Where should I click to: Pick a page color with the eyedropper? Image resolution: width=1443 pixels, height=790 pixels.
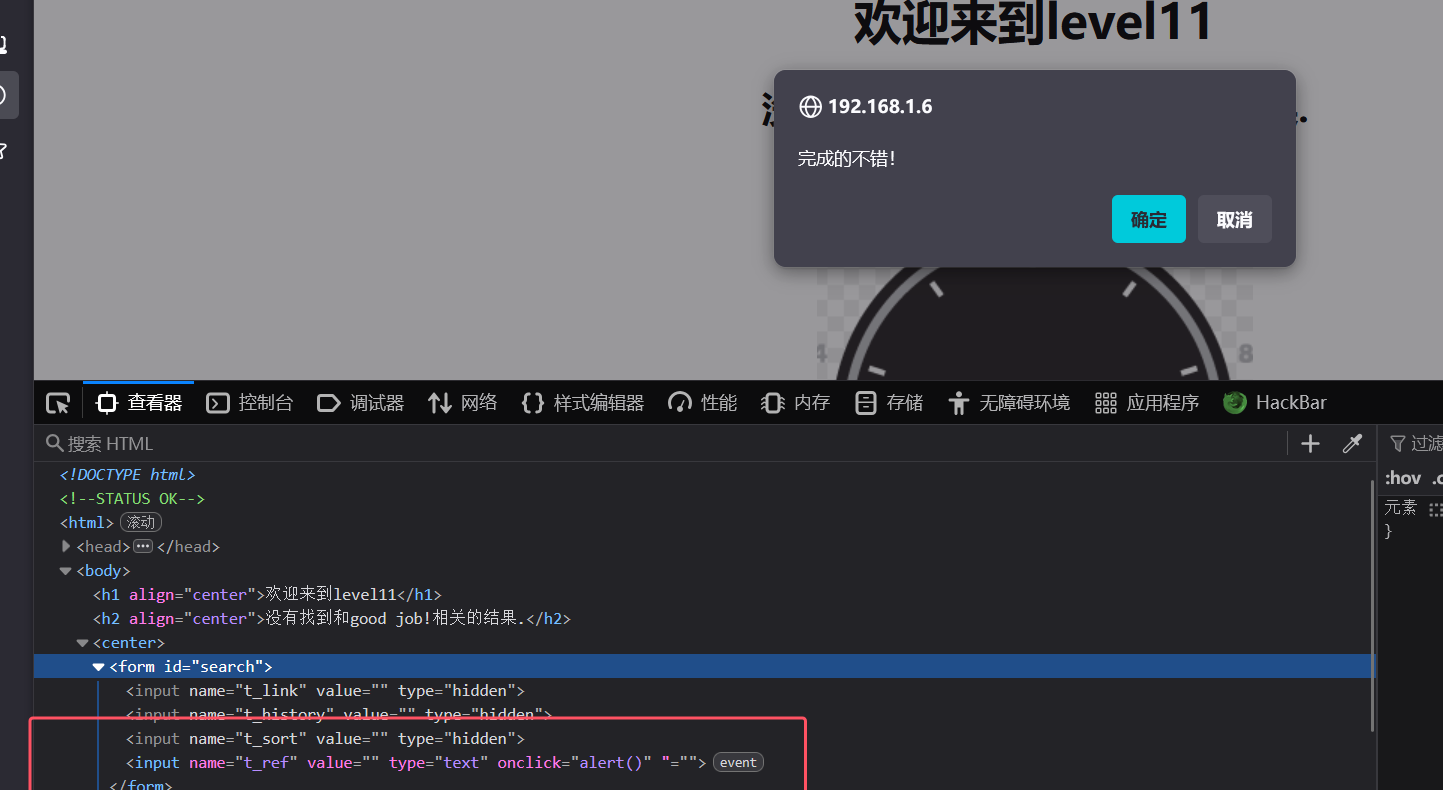click(x=1352, y=444)
